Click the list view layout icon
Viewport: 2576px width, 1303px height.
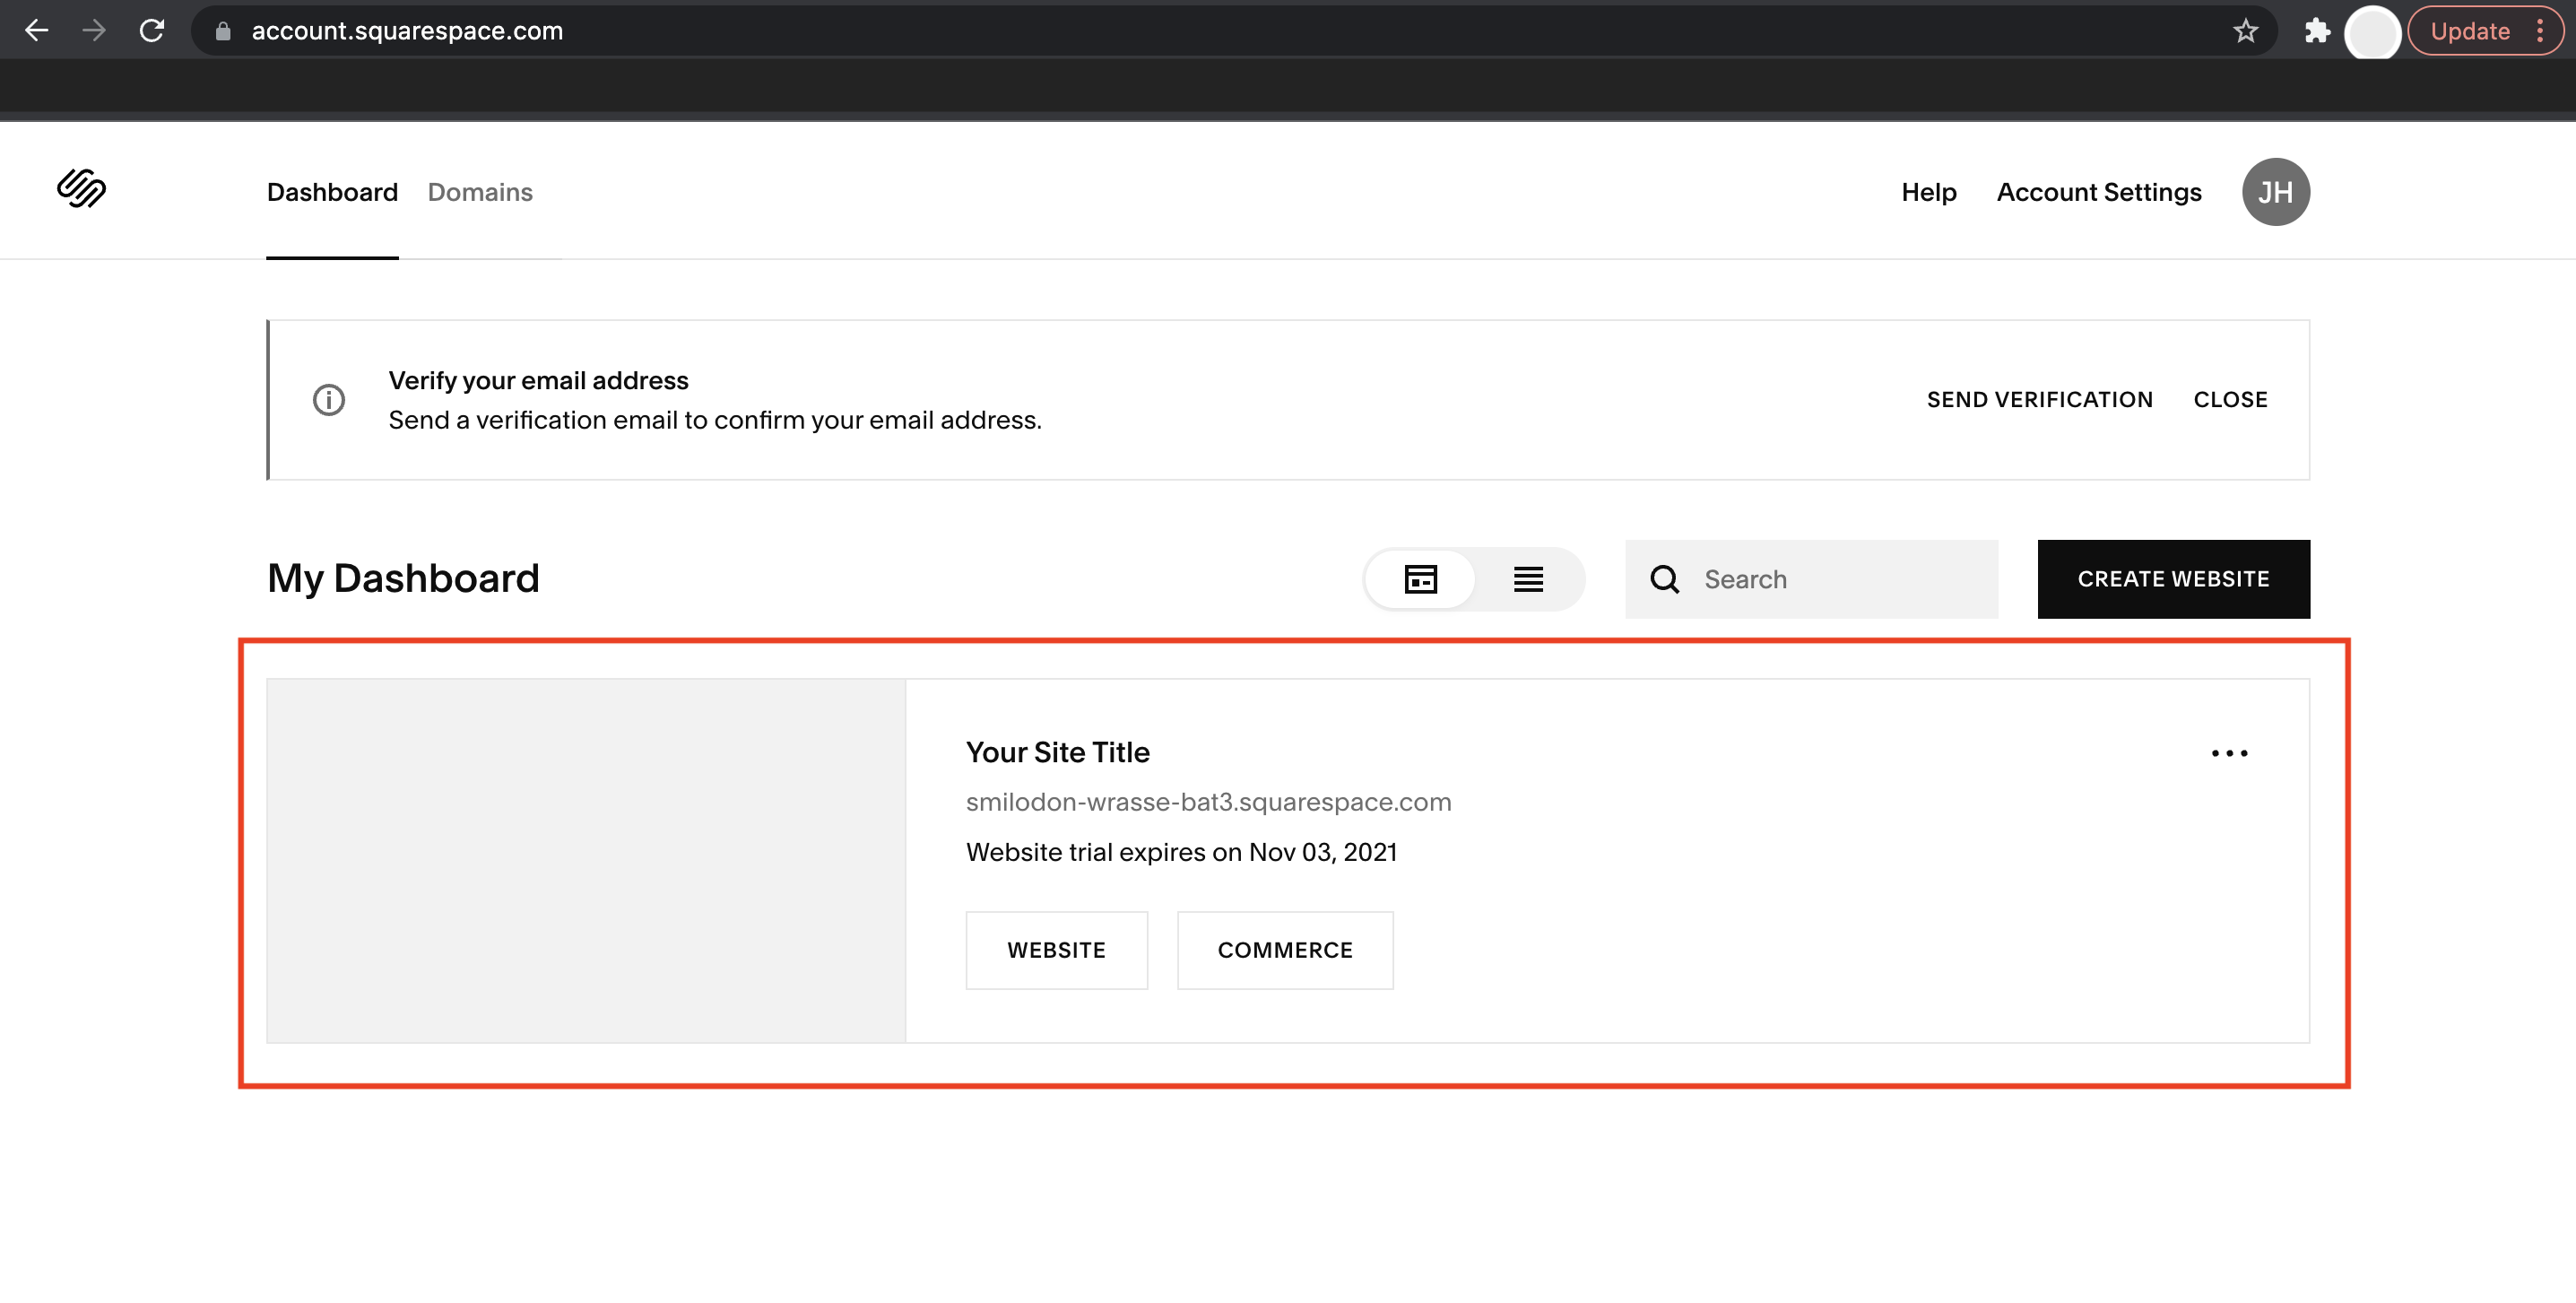pos(1528,578)
